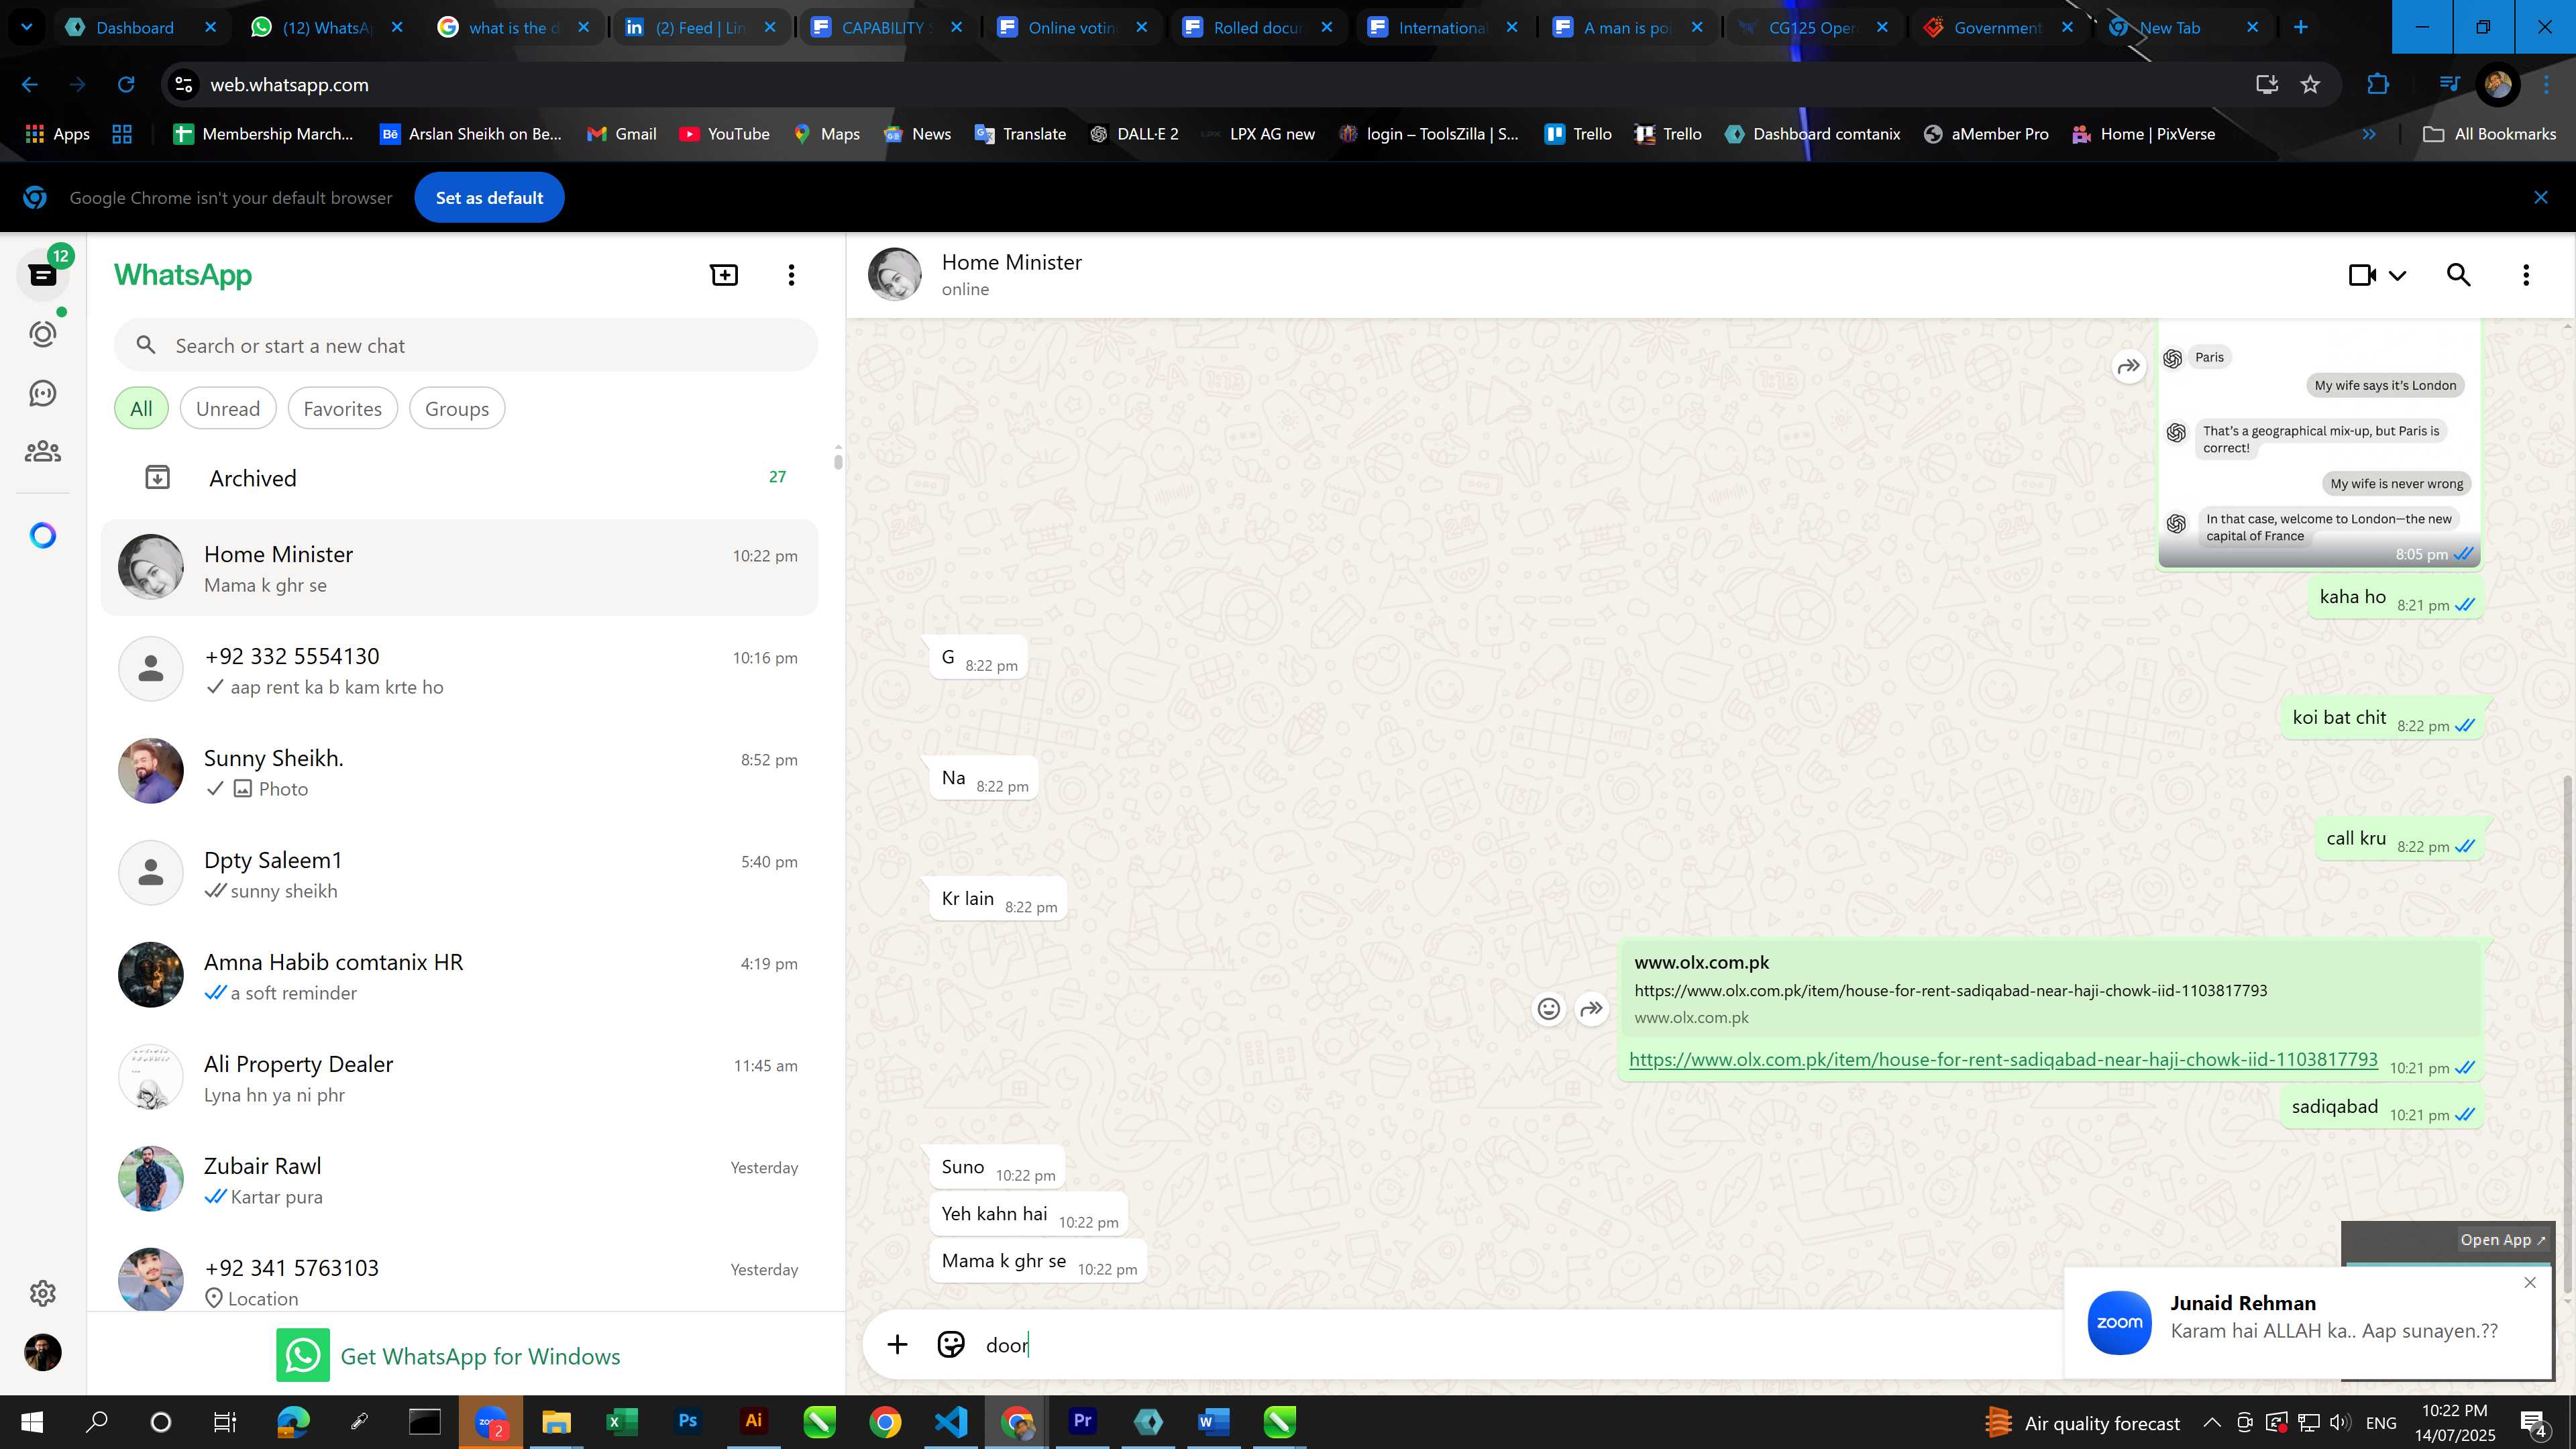Open Zoom from the taskbar
The height and width of the screenshot is (1449, 2576).
tap(490, 1421)
